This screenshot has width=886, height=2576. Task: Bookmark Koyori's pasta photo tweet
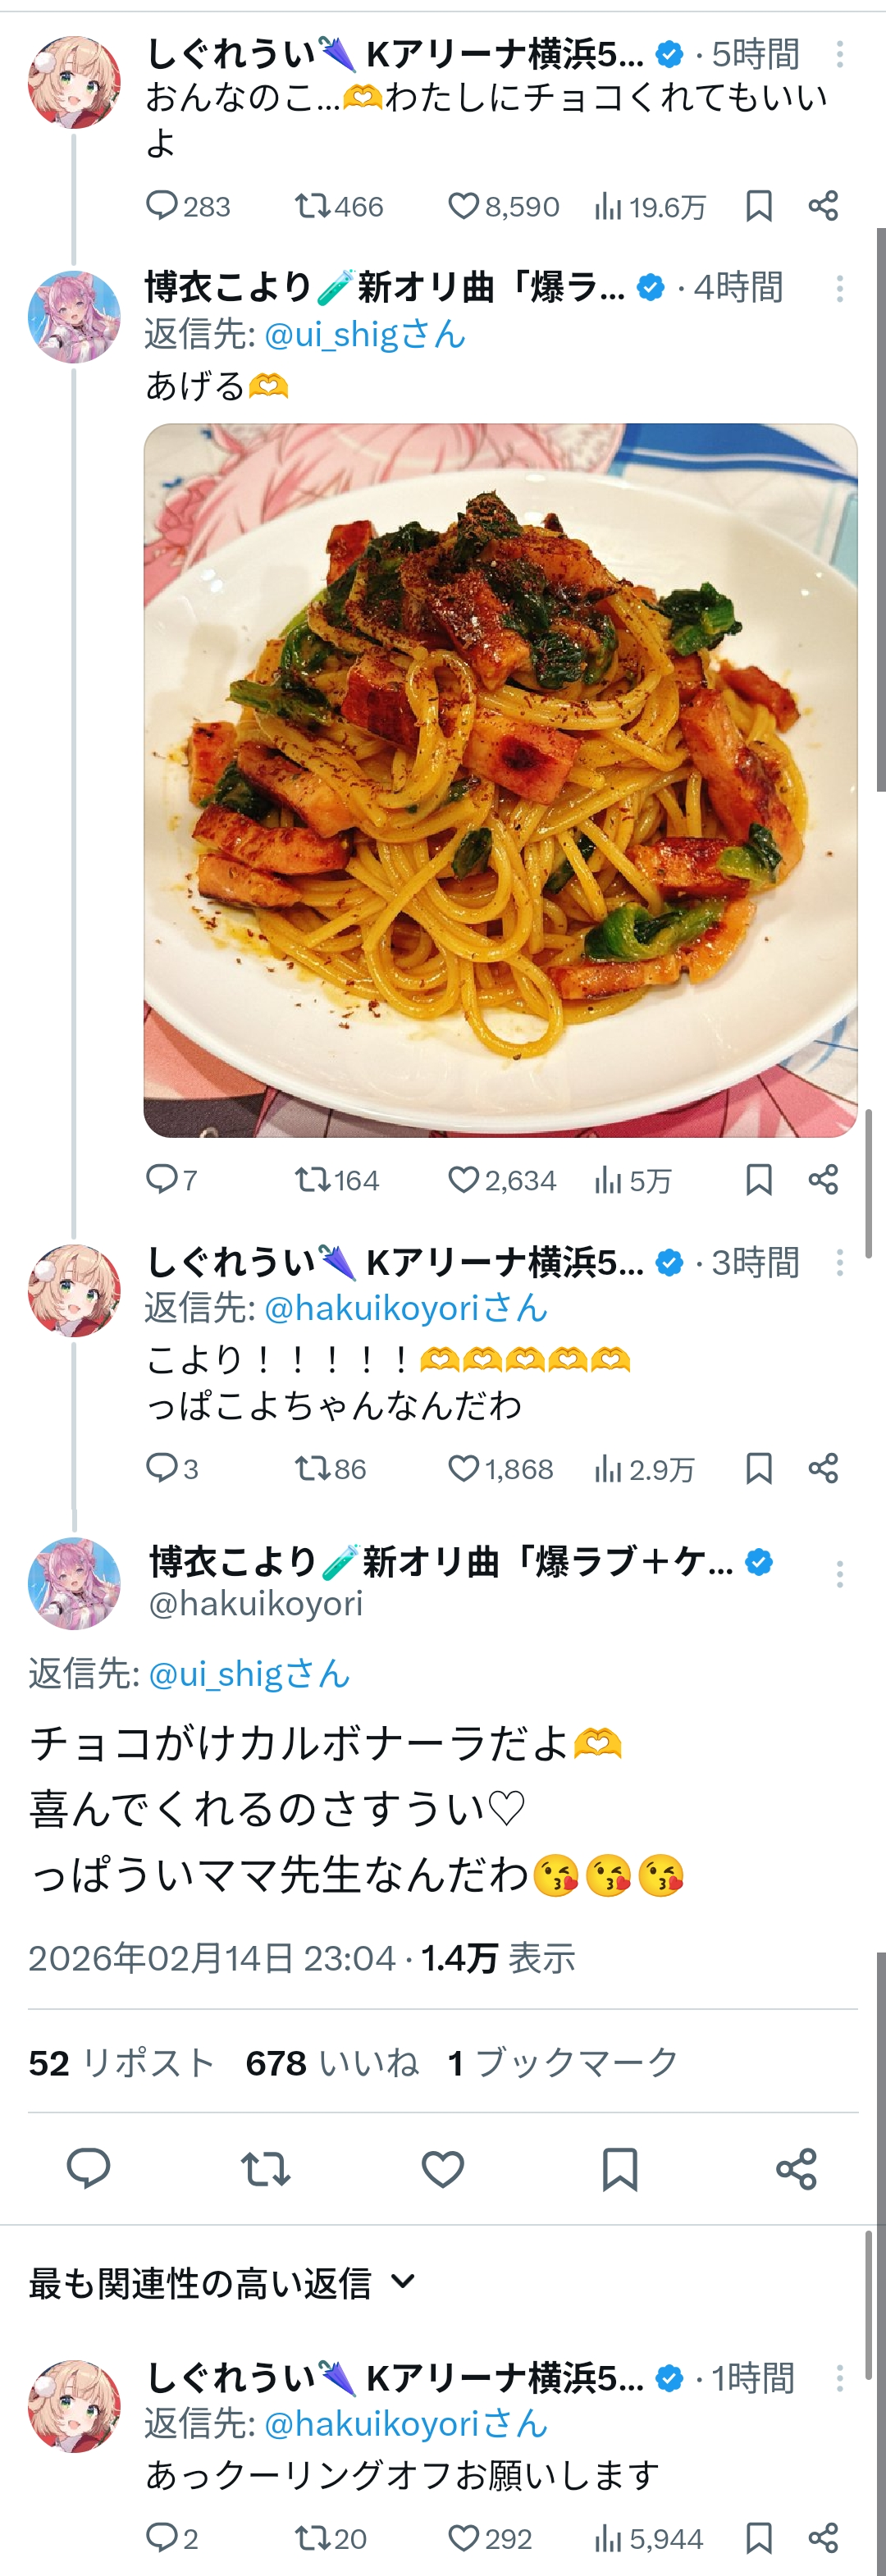click(759, 1180)
